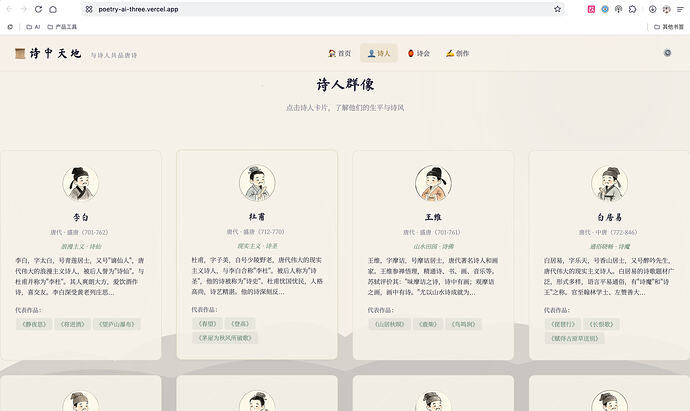Click the 《鹿柴》 work tag

pos(428,324)
